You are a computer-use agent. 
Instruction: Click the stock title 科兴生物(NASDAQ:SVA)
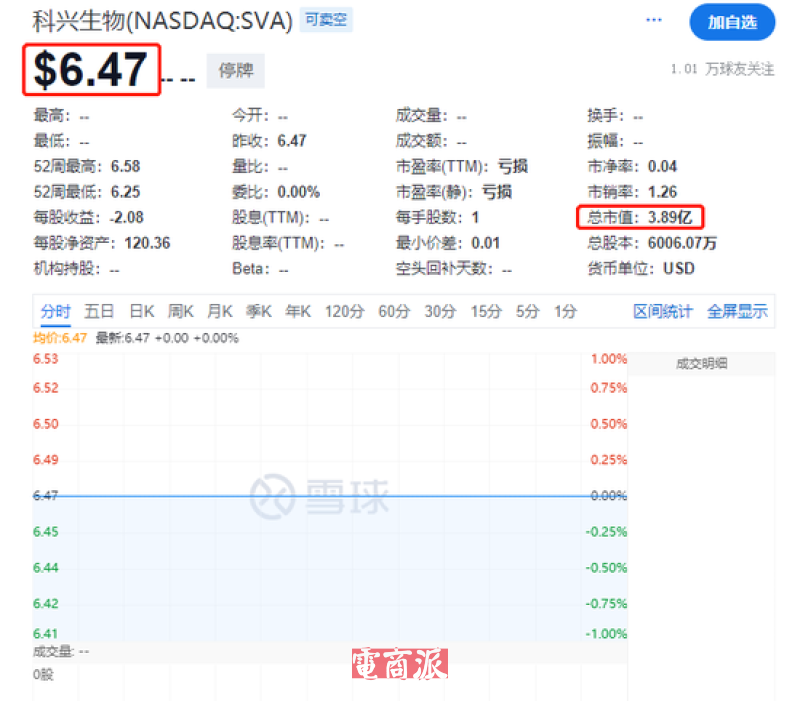point(162,21)
